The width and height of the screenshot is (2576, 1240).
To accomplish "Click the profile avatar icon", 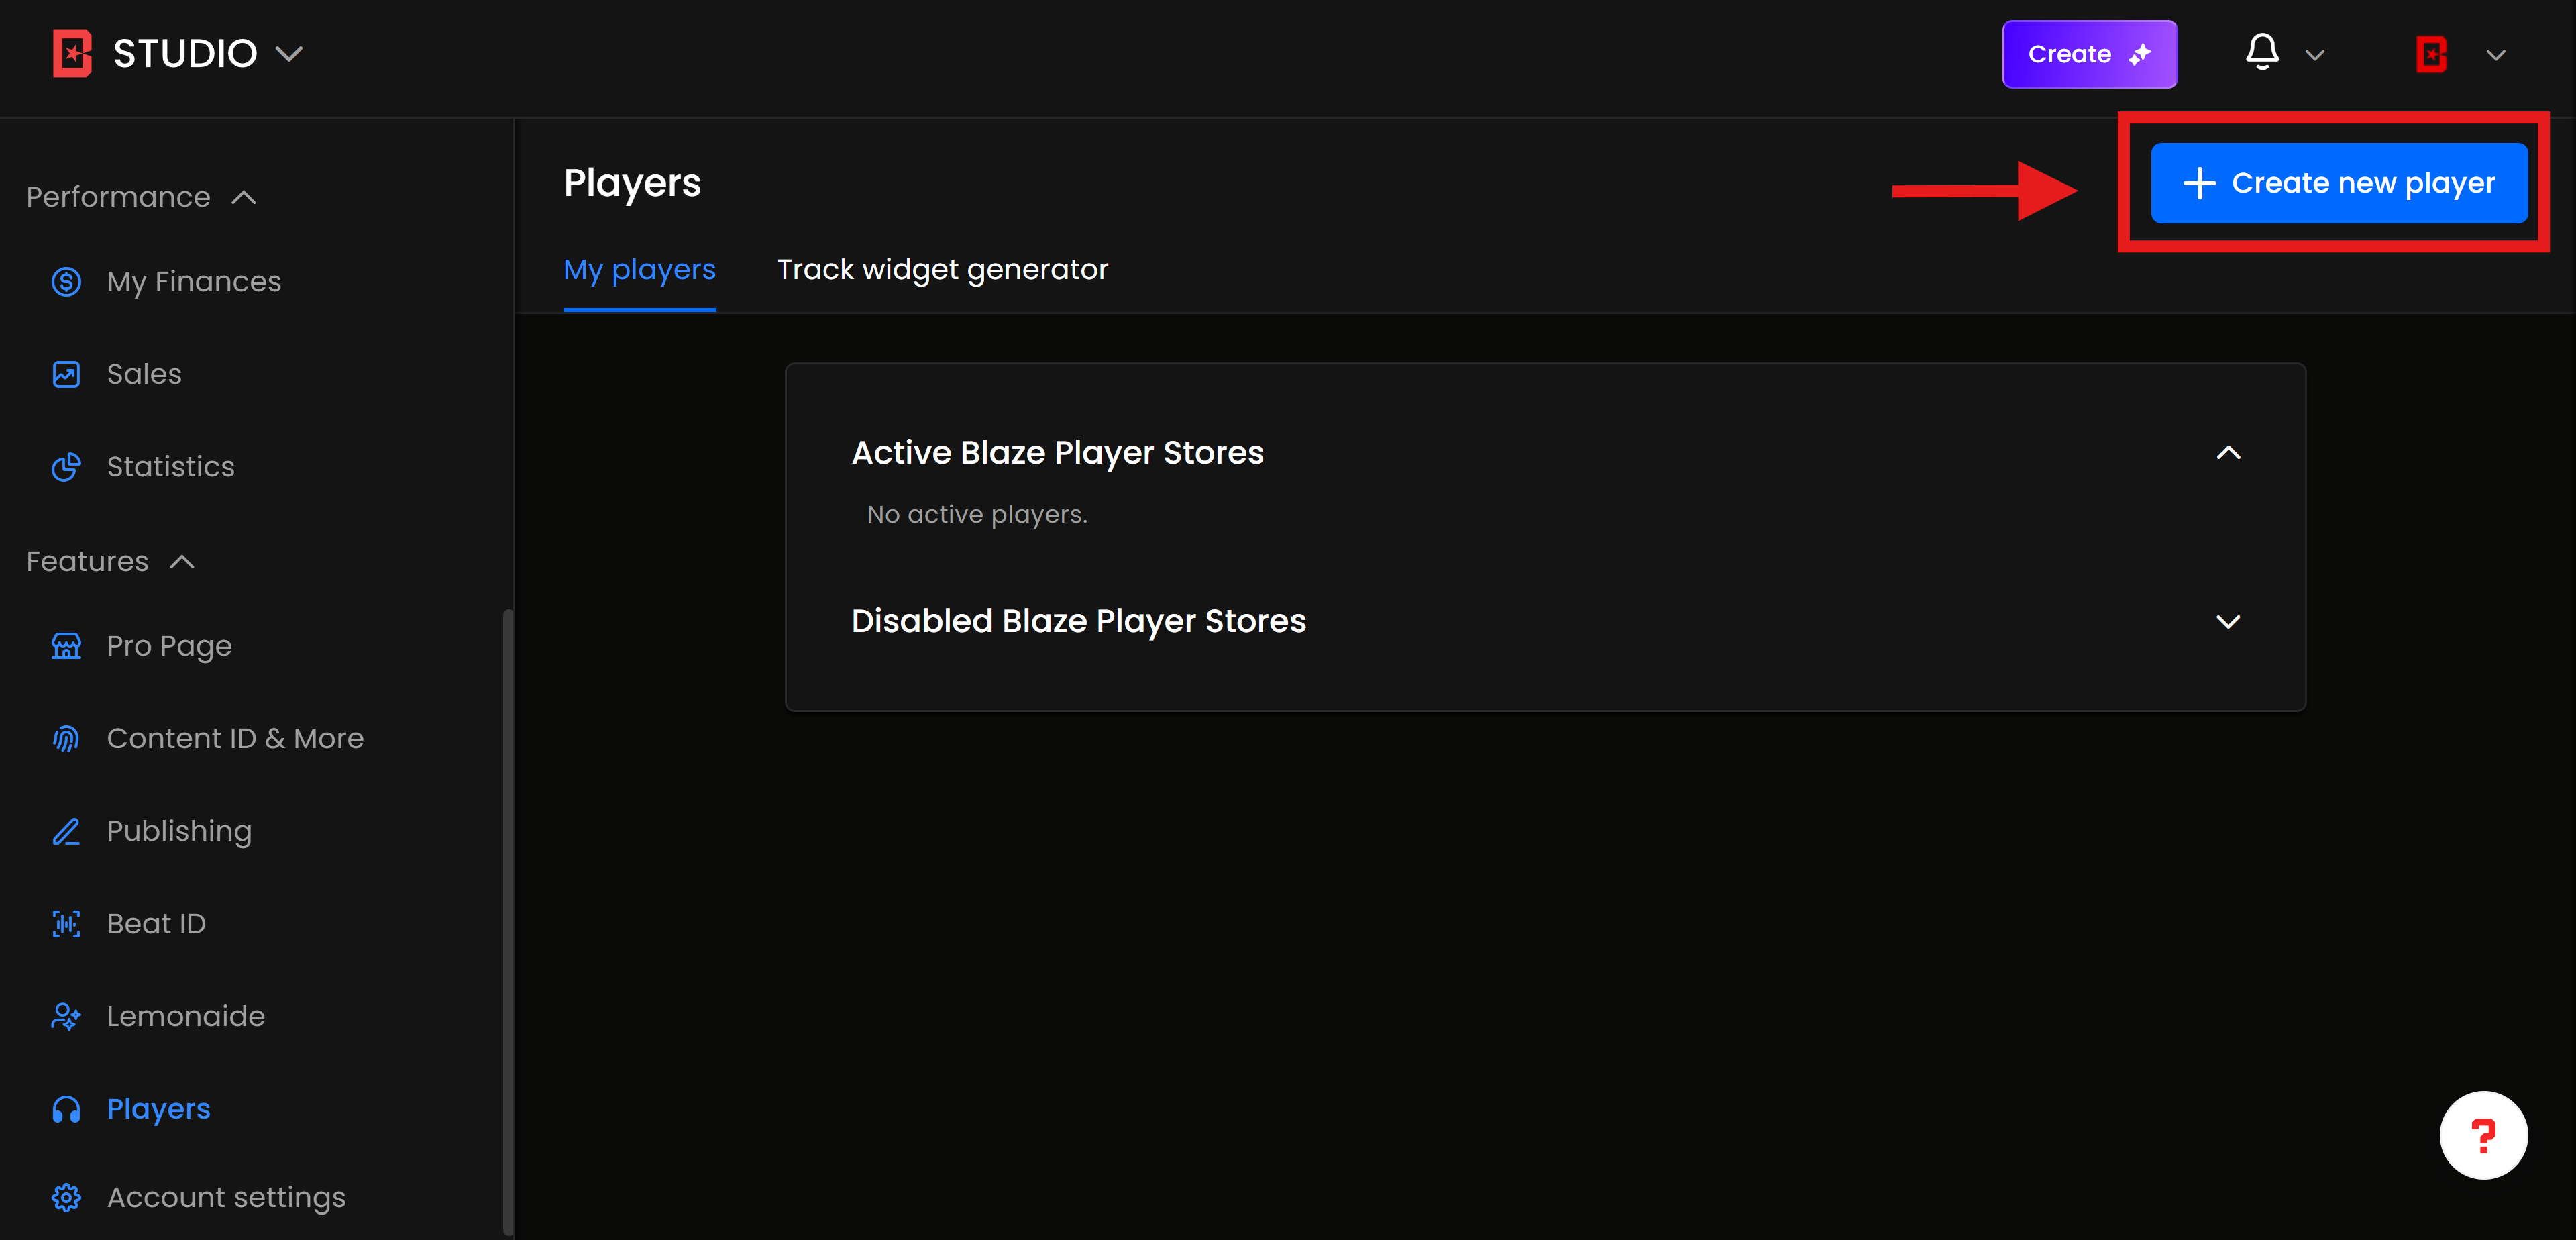I will 2431,54.
